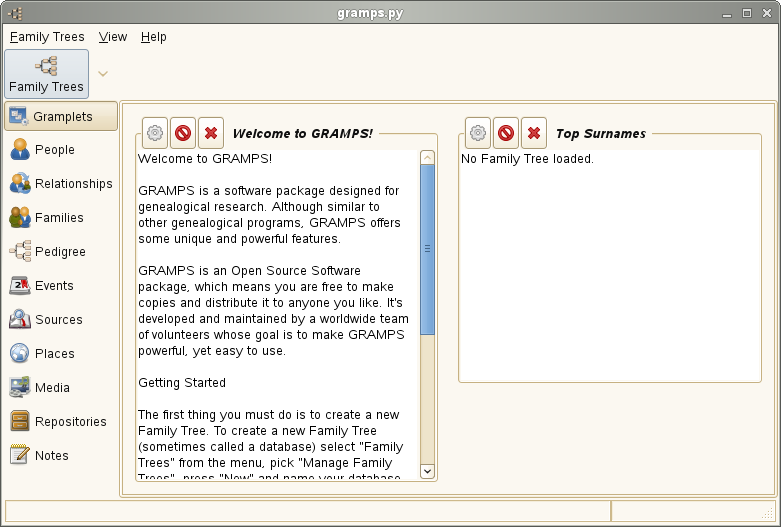Viewport: 781px width, 527px height.
Task: Expand the dropdown arrow beside Family Trees
Action: pos(103,74)
